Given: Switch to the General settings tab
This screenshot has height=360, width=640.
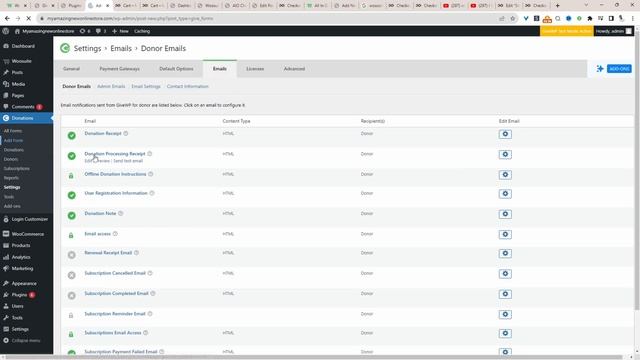Looking at the screenshot, I should [71, 69].
